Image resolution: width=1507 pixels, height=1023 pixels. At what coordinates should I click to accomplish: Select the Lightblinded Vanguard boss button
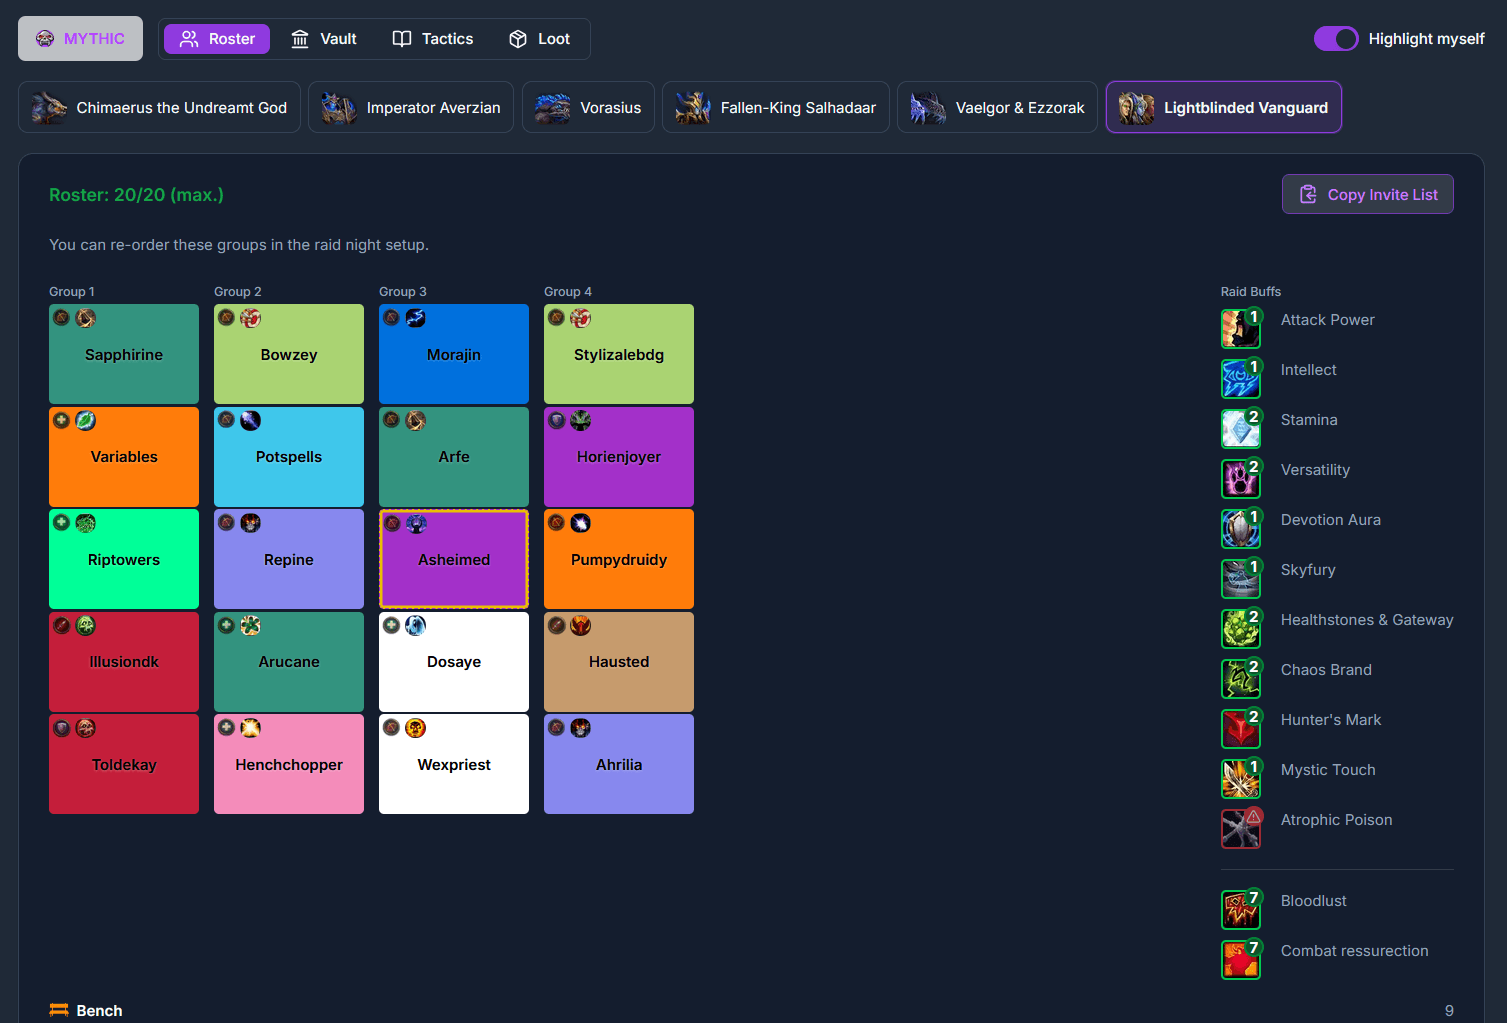pos(1223,107)
